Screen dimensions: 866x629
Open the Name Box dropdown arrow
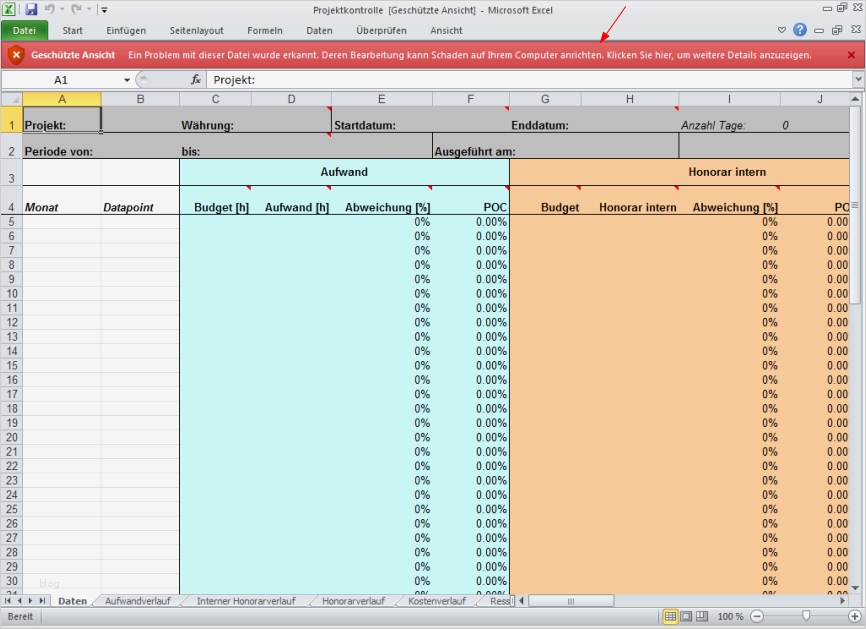[127, 80]
